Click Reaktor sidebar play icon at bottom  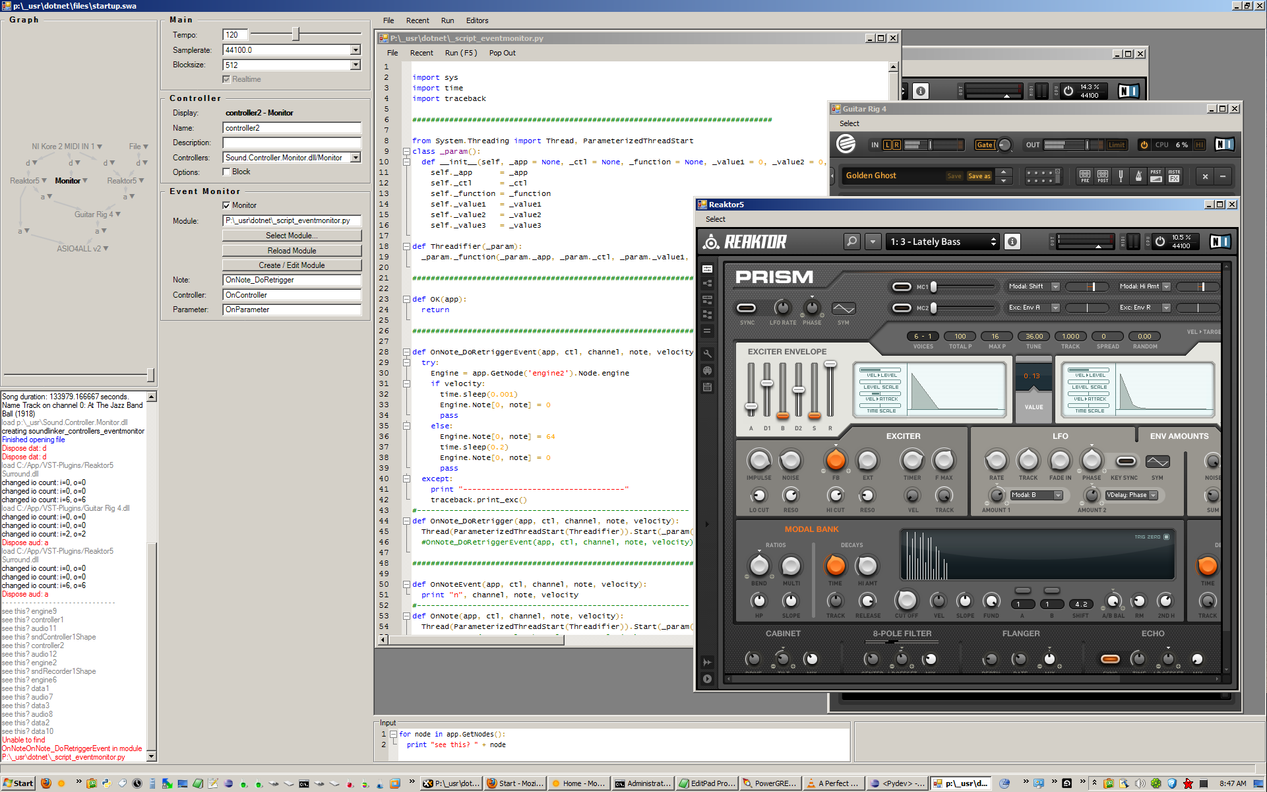[708, 679]
